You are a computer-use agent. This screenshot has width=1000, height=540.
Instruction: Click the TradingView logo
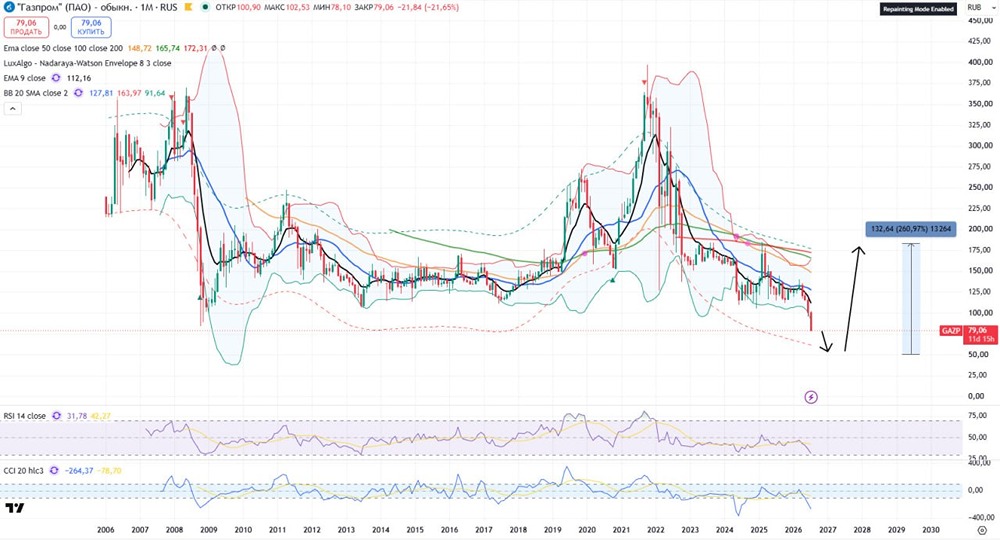pyautogui.click(x=15, y=508)
